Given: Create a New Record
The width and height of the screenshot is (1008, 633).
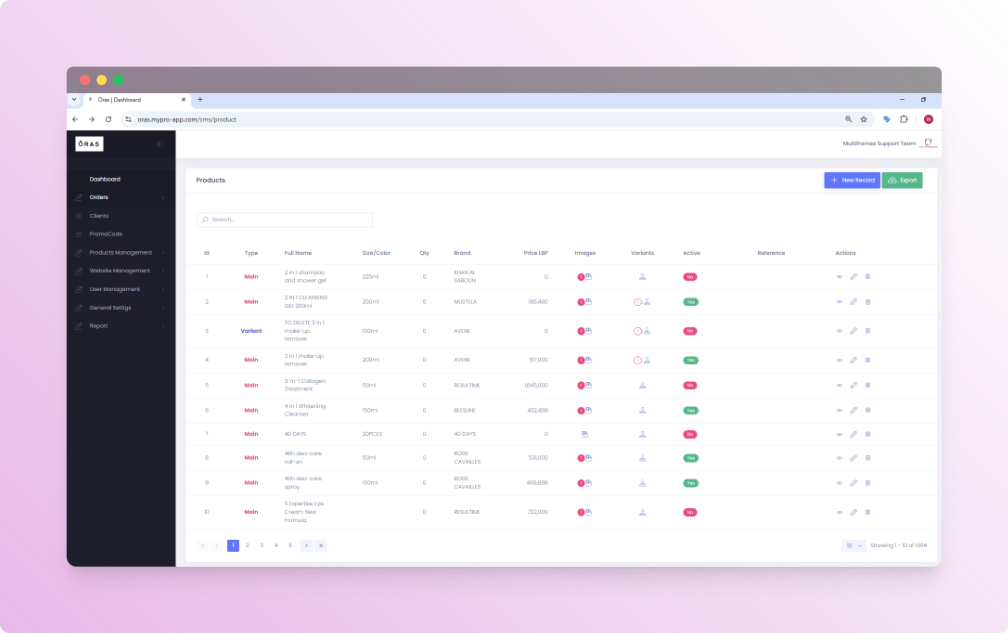Looking at the screenshot, I should pyautogui.click(x=852, y=179).
